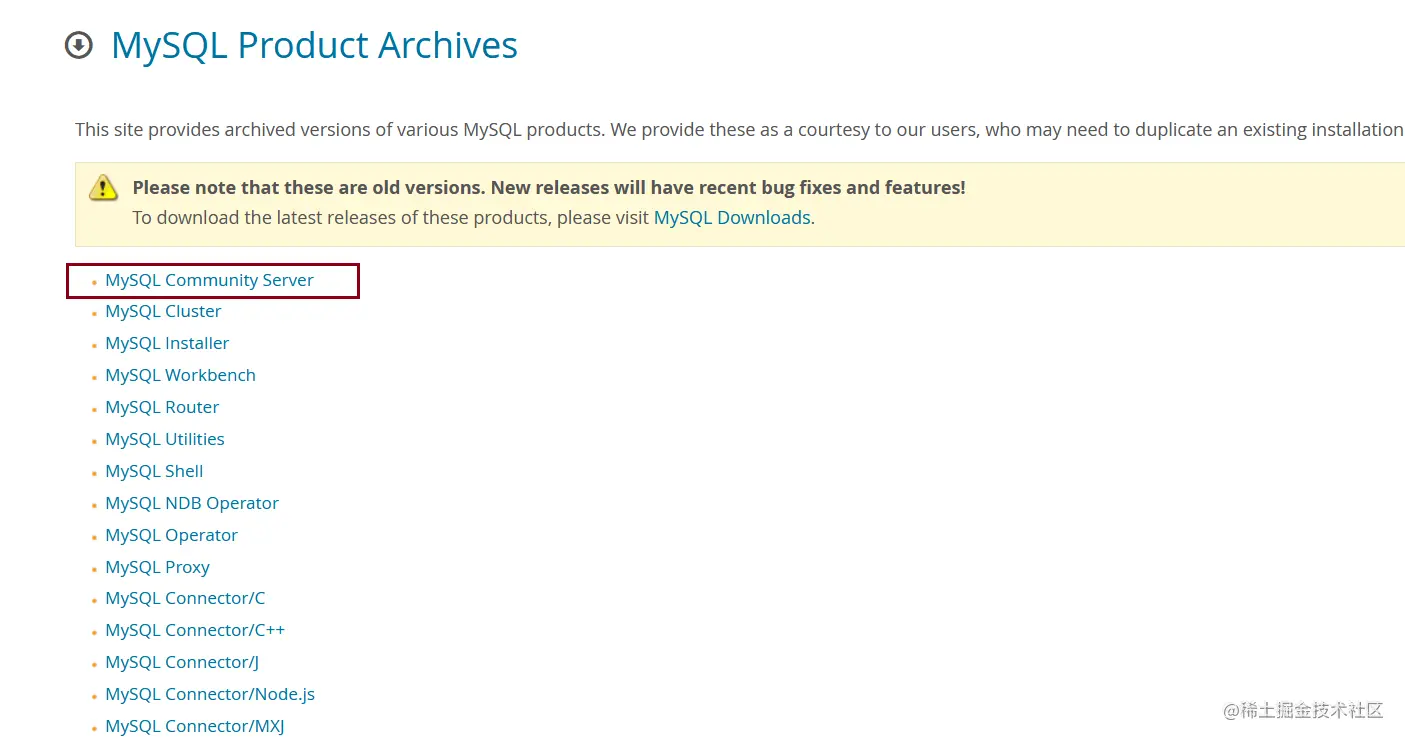Image resolution: width=1405 pixels, height=742 pixels.
Task: Open MySQL Connector/Node.js archives
Action: 210,695
